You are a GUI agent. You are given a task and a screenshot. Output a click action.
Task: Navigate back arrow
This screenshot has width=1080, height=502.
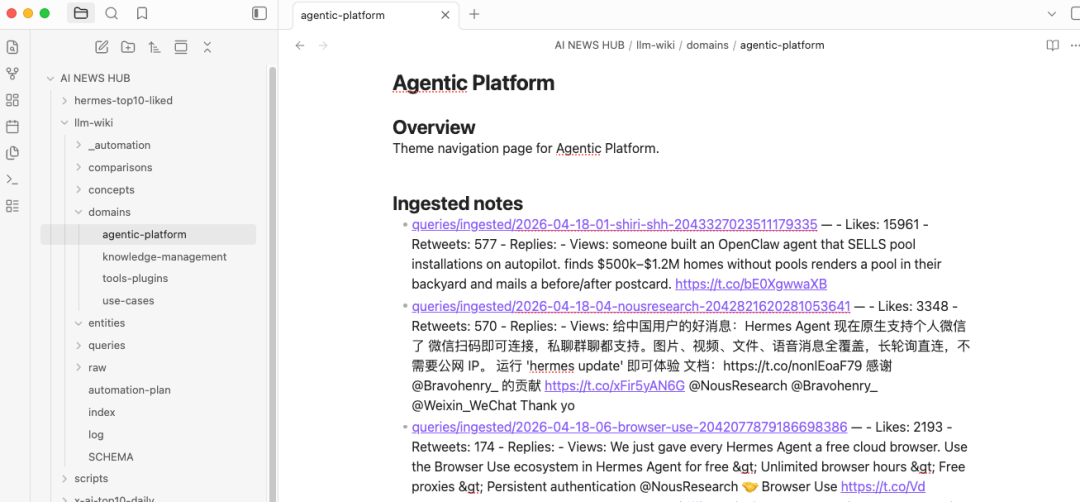tap(300, 45)
